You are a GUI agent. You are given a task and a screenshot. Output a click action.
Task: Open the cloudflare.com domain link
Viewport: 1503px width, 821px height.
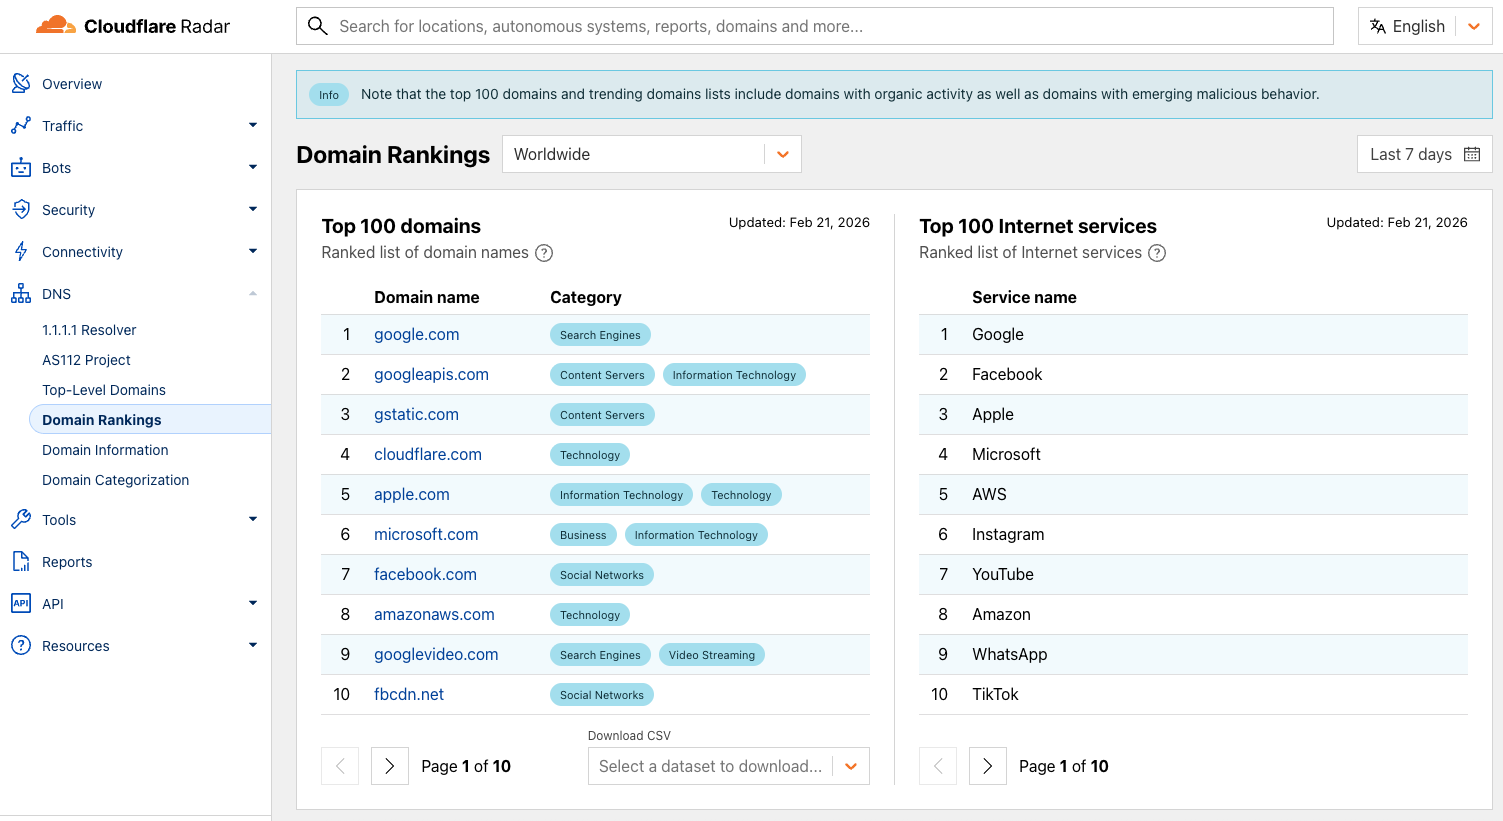coord(428,455)
